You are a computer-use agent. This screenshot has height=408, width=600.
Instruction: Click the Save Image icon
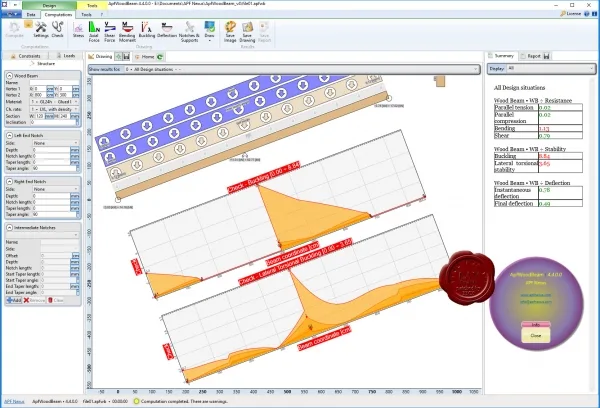click(x=230, y=32)
